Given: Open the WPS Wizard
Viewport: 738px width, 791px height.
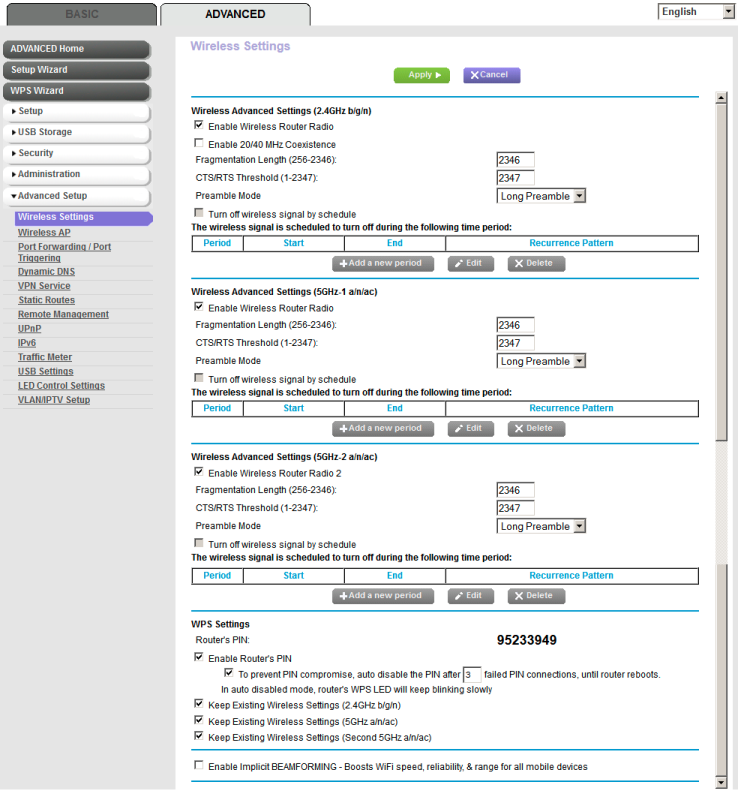Looking at the screenshot, I should (76, 91).
